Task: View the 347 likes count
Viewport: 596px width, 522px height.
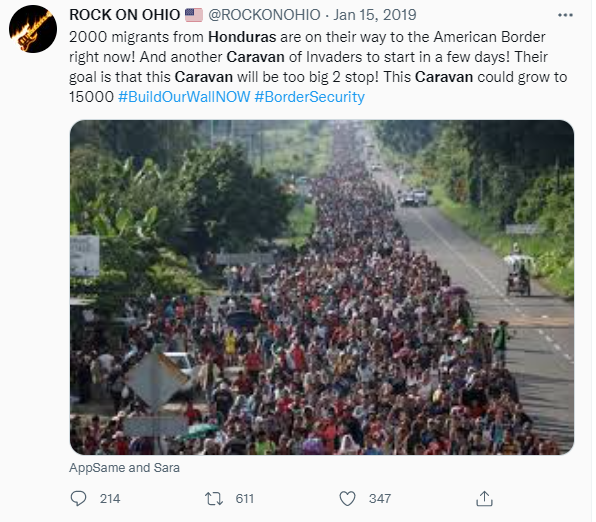Action: tap(380, 498)
